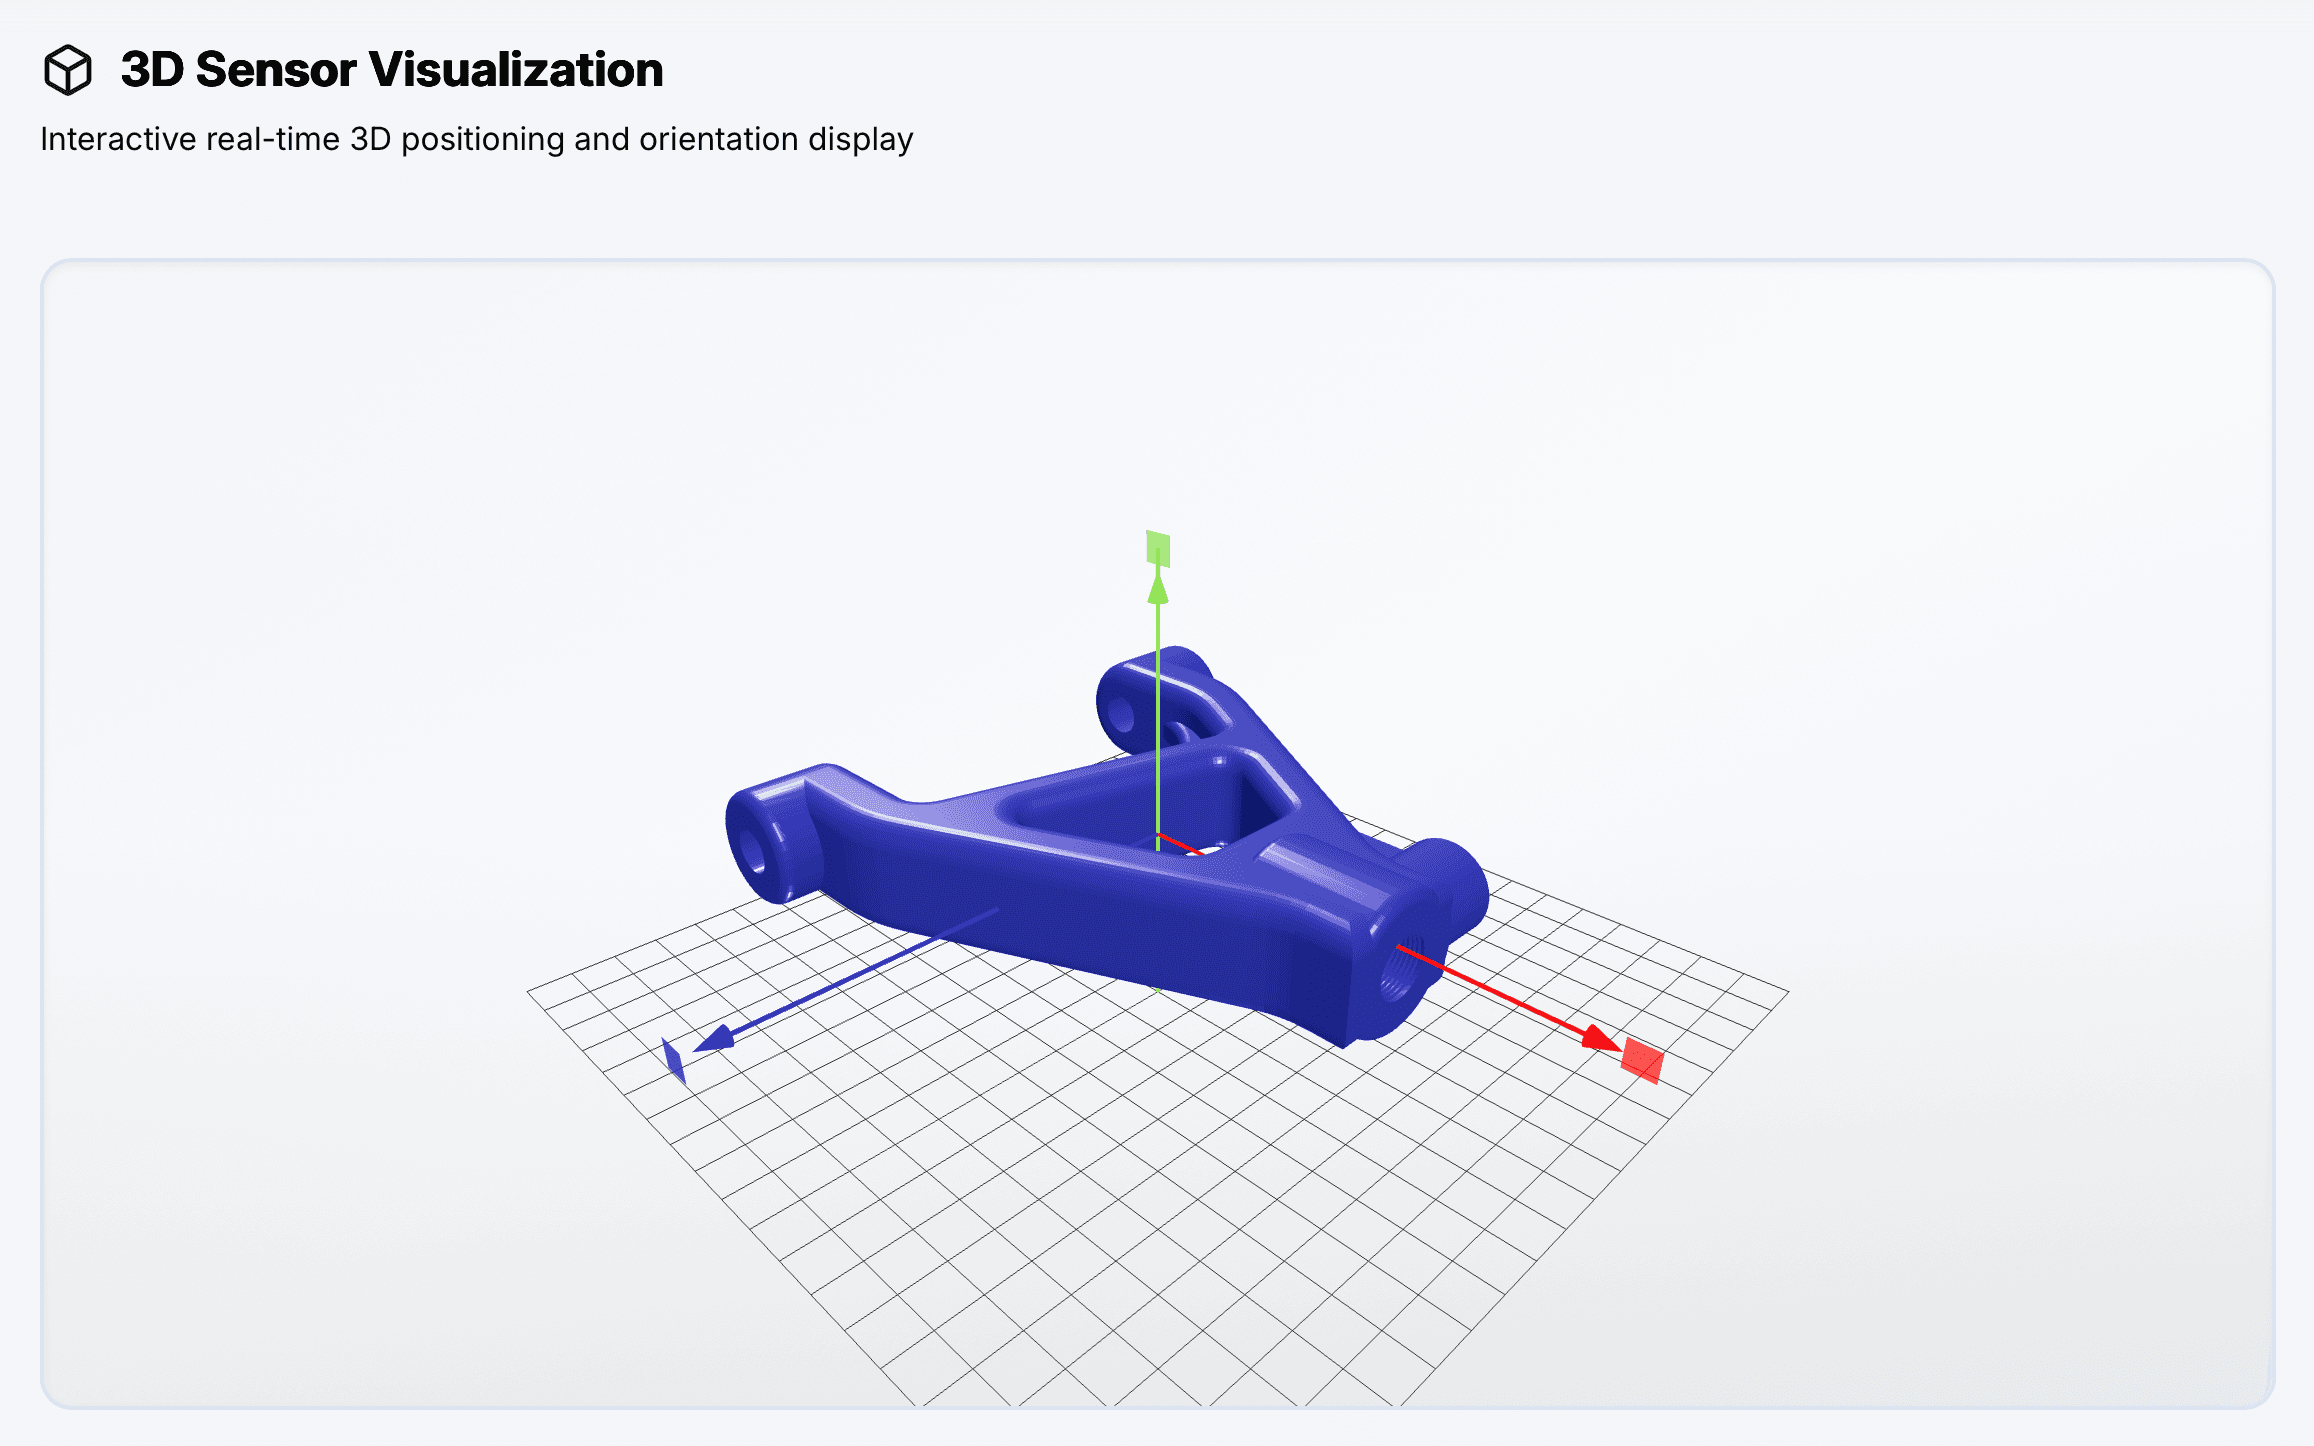Click the wireframe grid floor plane

point(1150,1200)
